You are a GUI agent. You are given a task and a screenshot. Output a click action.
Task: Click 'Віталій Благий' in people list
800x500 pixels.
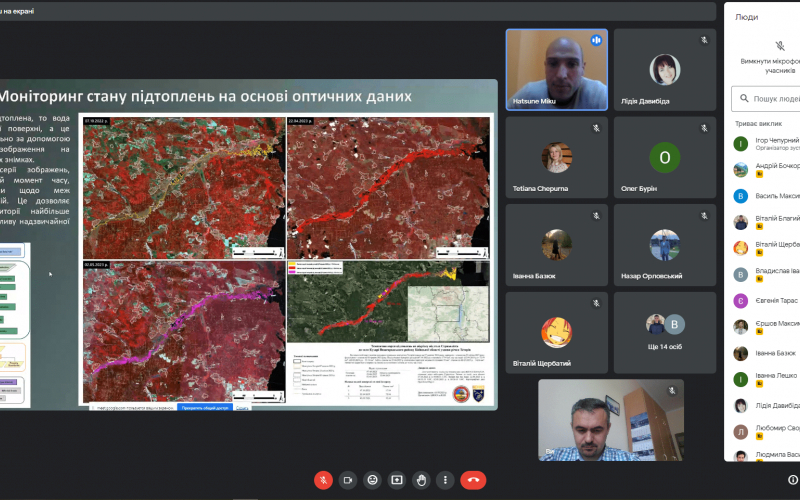[x=777, y=218]
